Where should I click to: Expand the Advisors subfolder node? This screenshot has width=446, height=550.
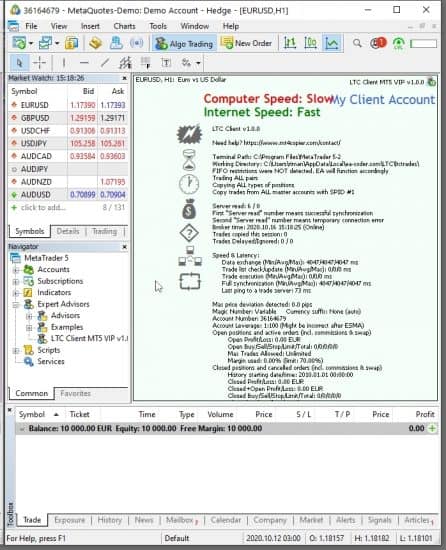(29, 316)
